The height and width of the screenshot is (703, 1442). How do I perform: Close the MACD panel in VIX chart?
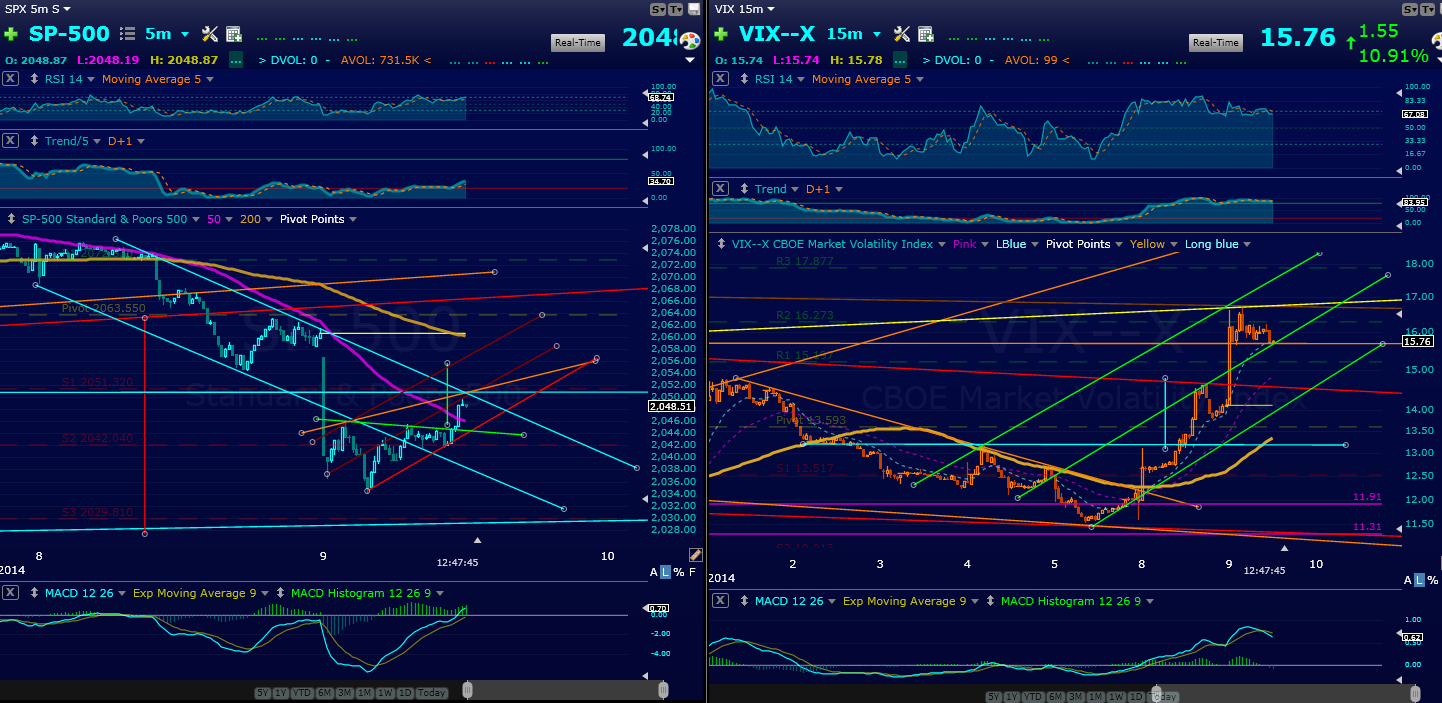pos(720,601)
